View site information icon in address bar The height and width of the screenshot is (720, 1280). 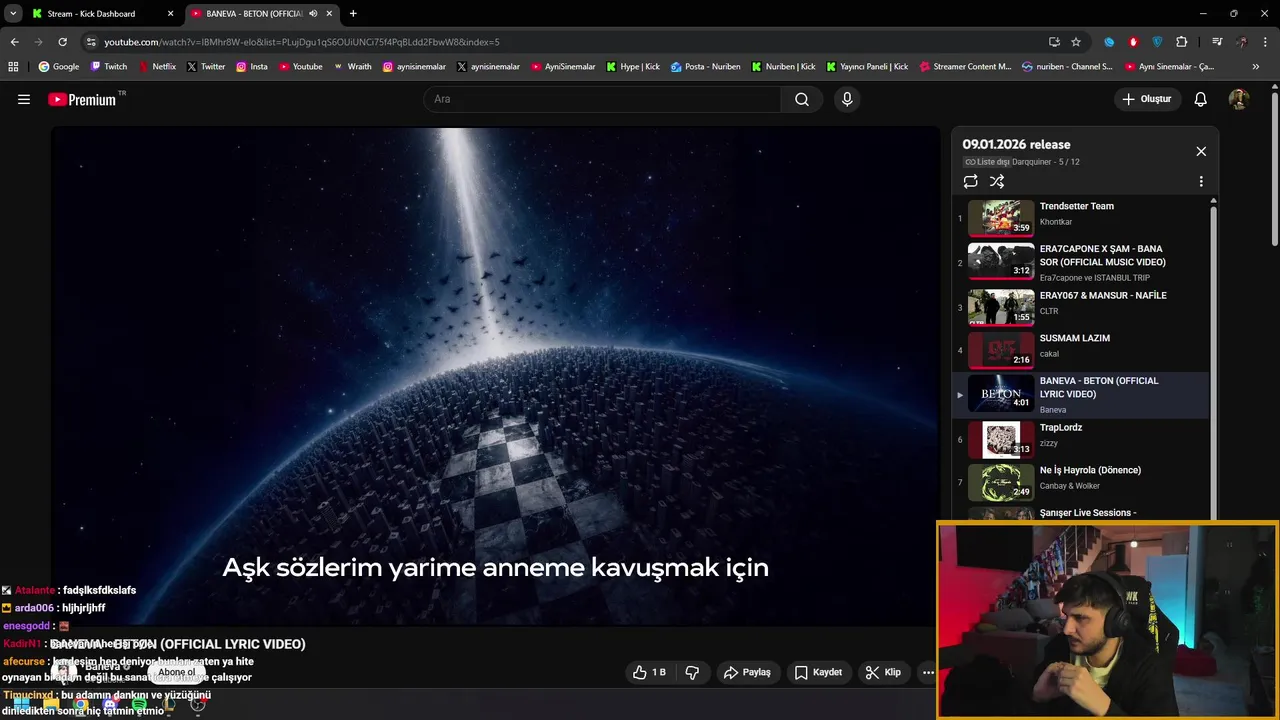91,42
